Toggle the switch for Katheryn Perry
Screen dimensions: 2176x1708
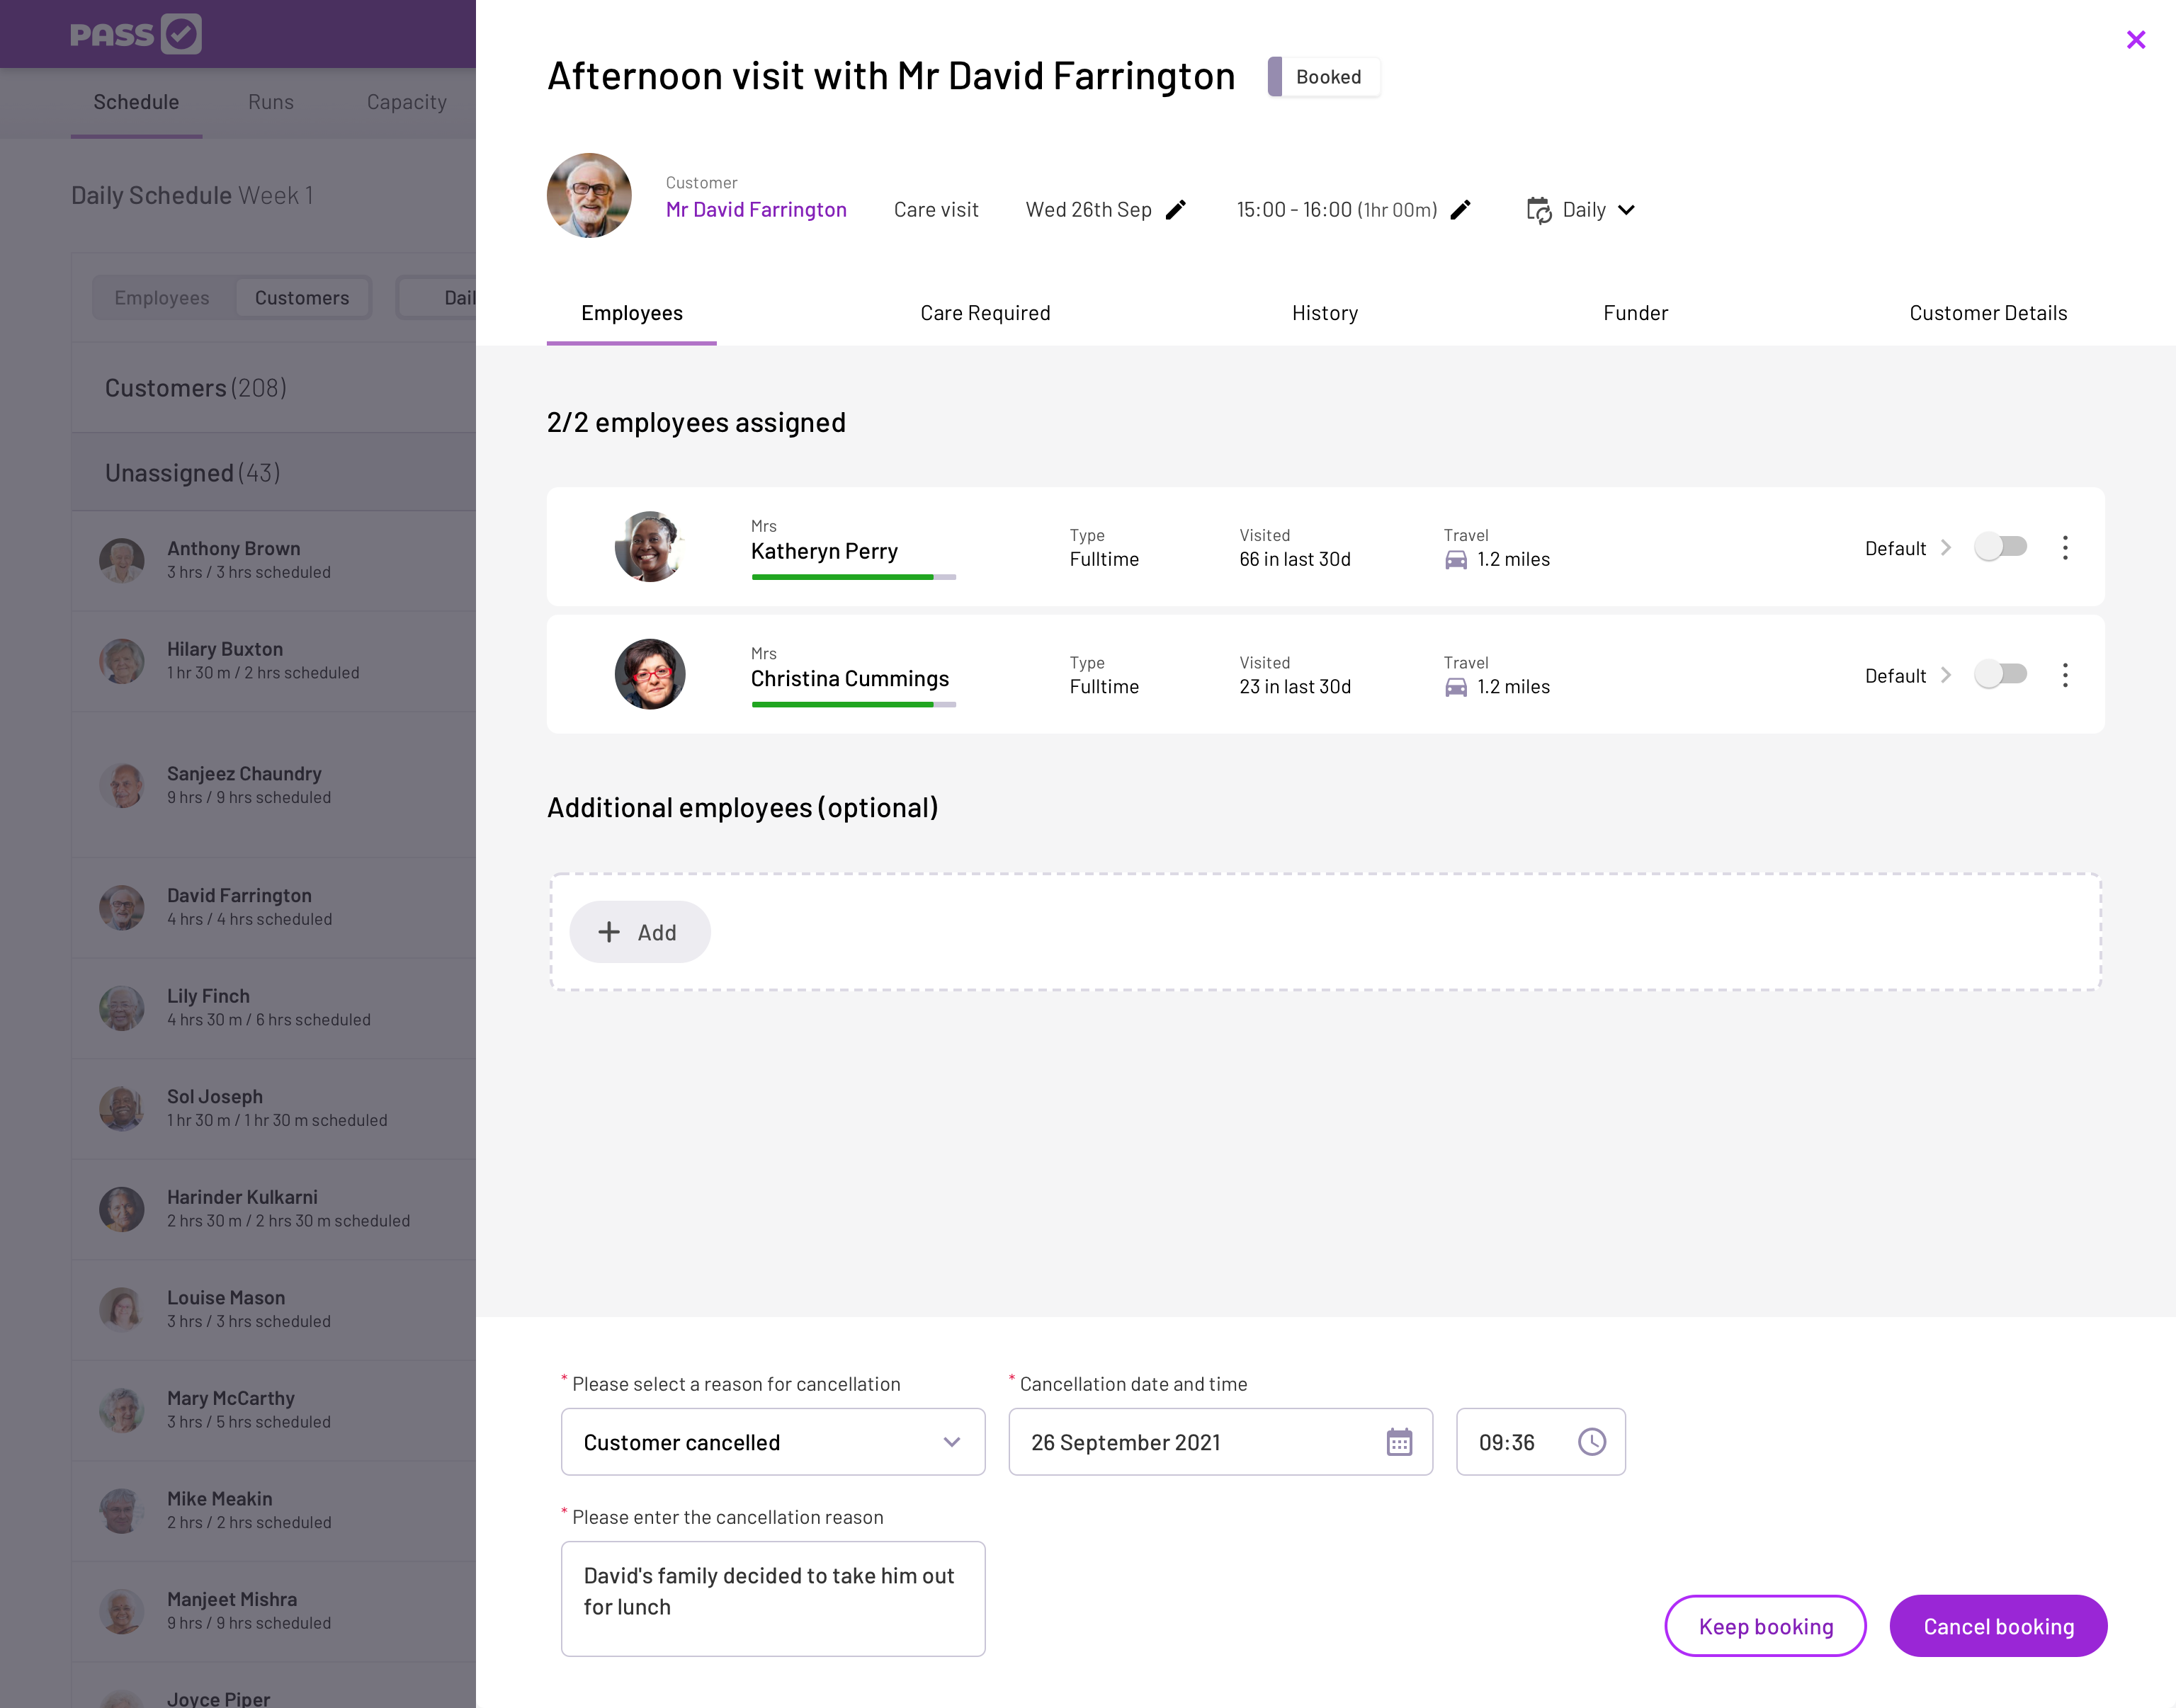(x=2001, y=547)
